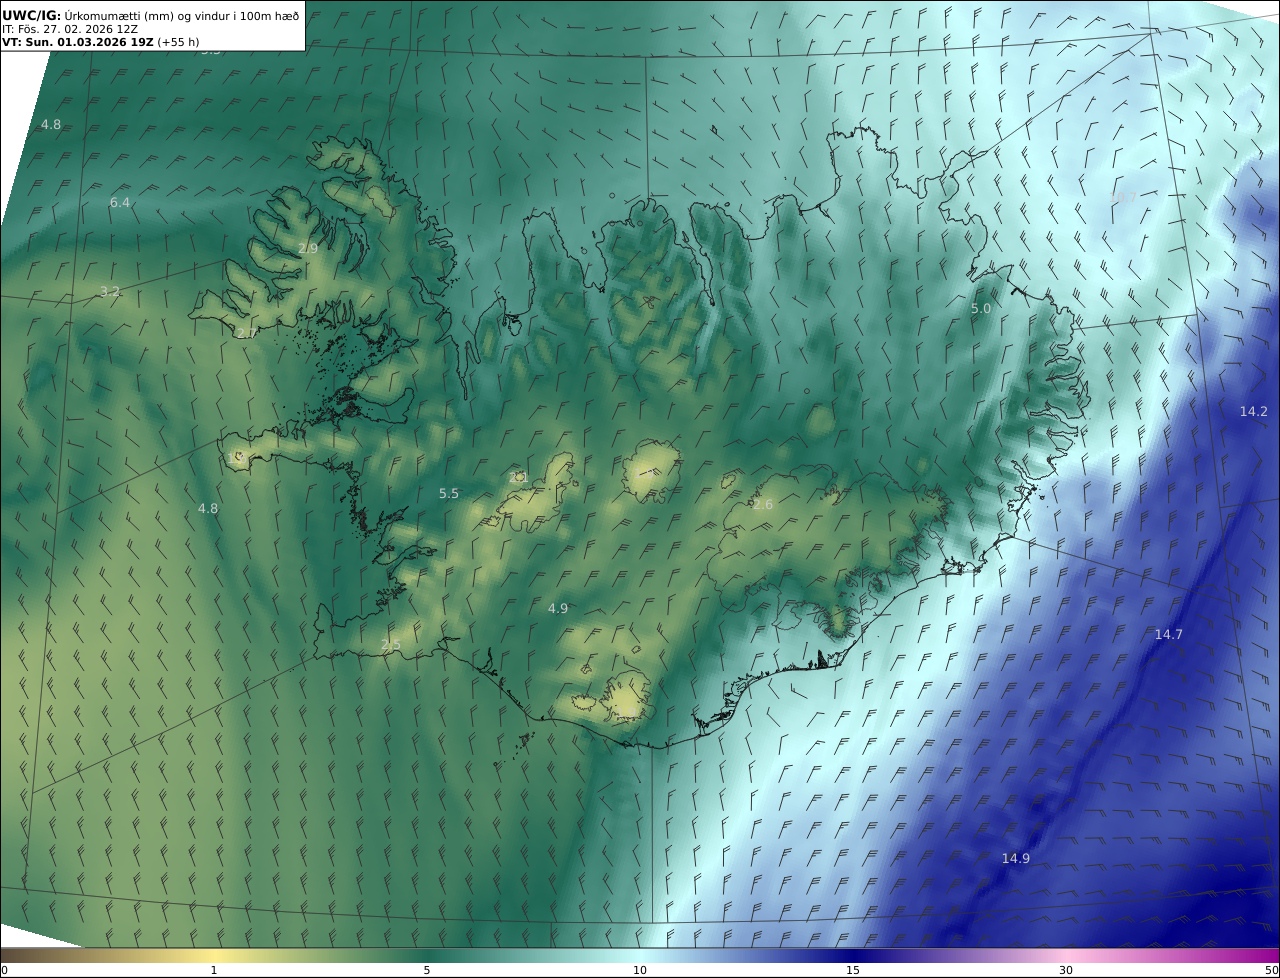Image resolution: width=1280 pixels, height=978 pixels.
Task: Click the 2.6 value on Vatnajökull glacier
Action: click(763, 505)
